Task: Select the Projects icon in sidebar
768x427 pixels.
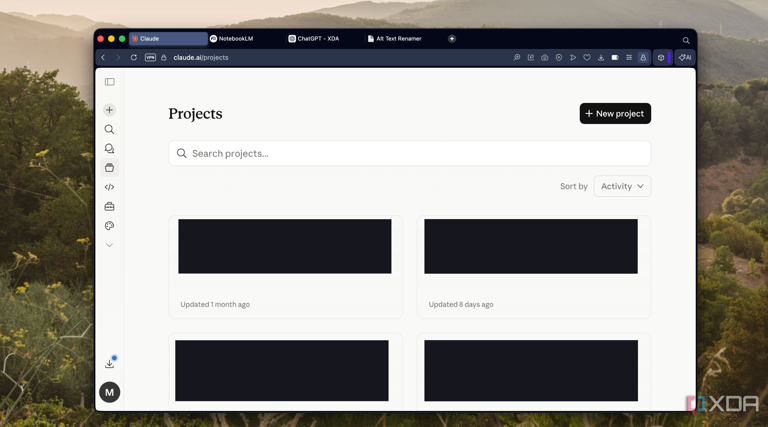Action: pyautogui.click(x=110, y=168)
